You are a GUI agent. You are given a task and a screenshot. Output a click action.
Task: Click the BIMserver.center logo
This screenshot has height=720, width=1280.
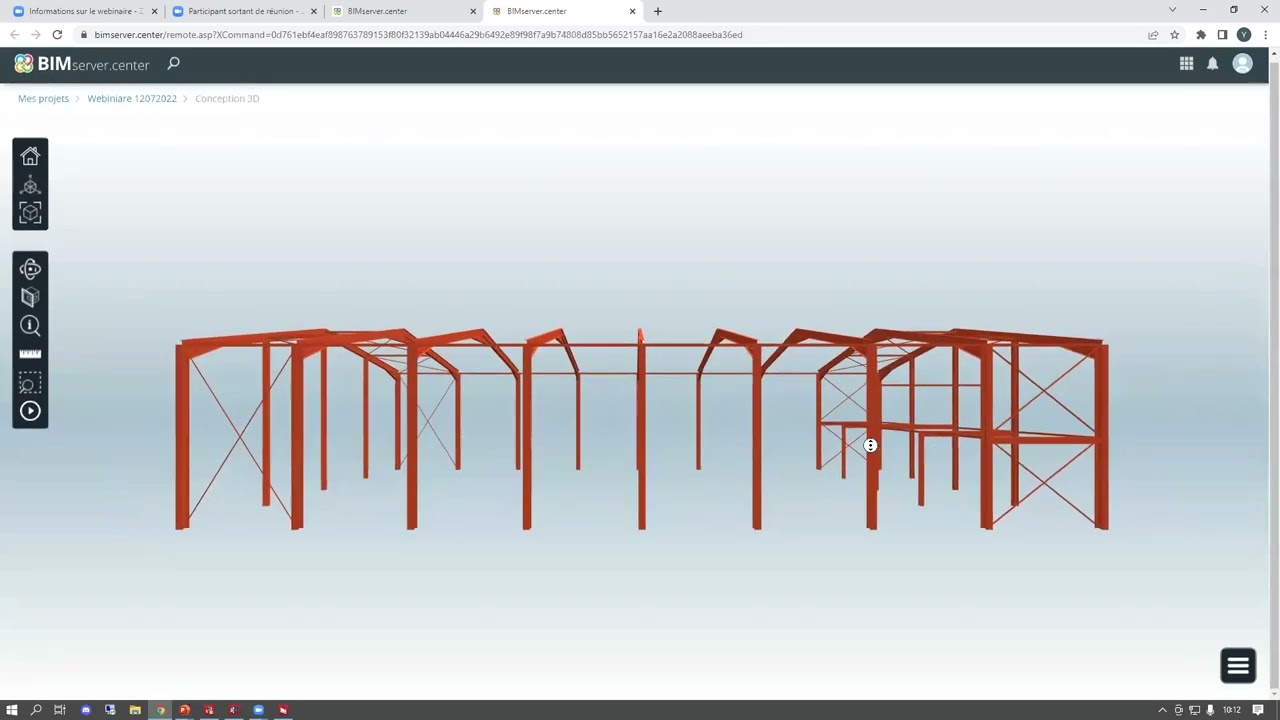click(82, 64)
